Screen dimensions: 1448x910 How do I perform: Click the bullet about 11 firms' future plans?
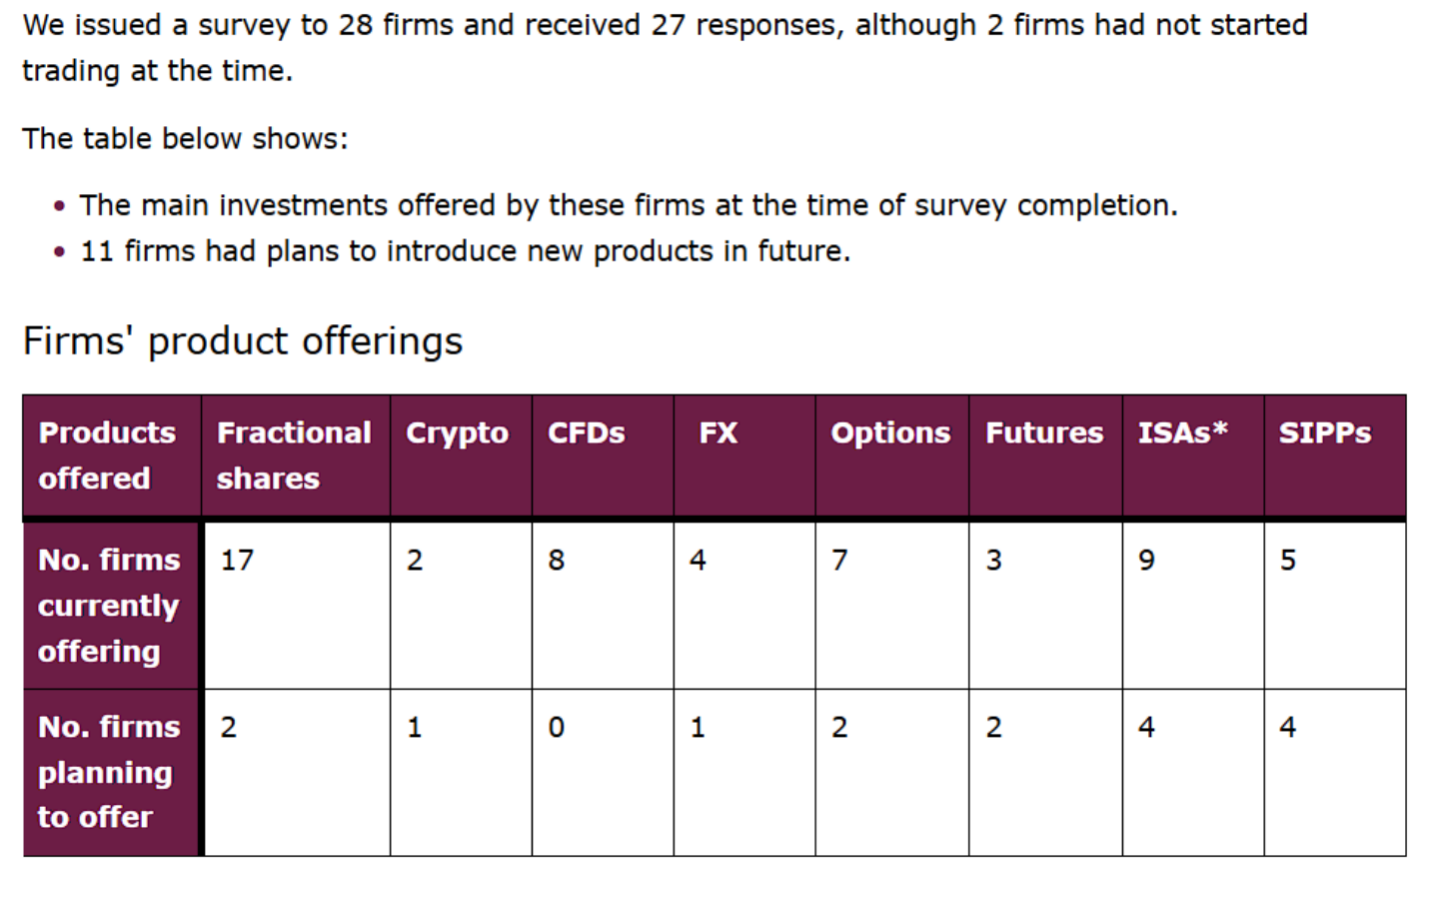[465, 251]
